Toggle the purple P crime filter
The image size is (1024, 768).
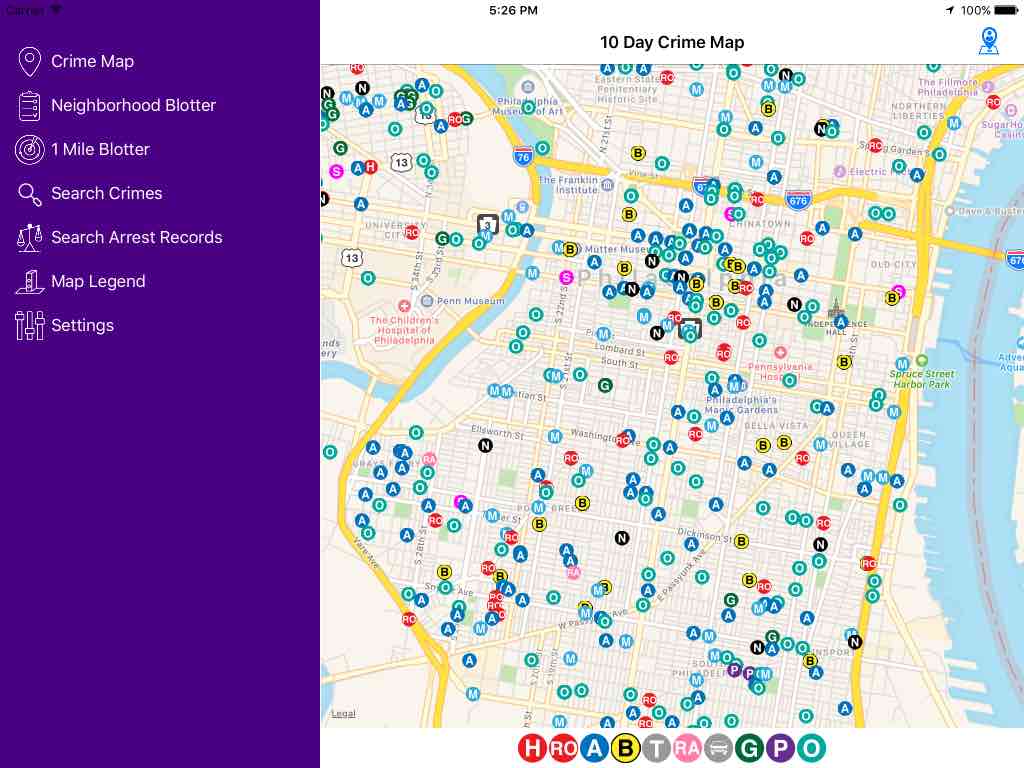pyautogui.click(x=780, y=748)
